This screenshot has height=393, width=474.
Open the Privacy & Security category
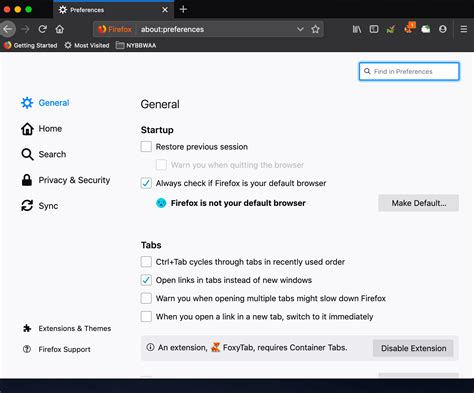[66, 180]
